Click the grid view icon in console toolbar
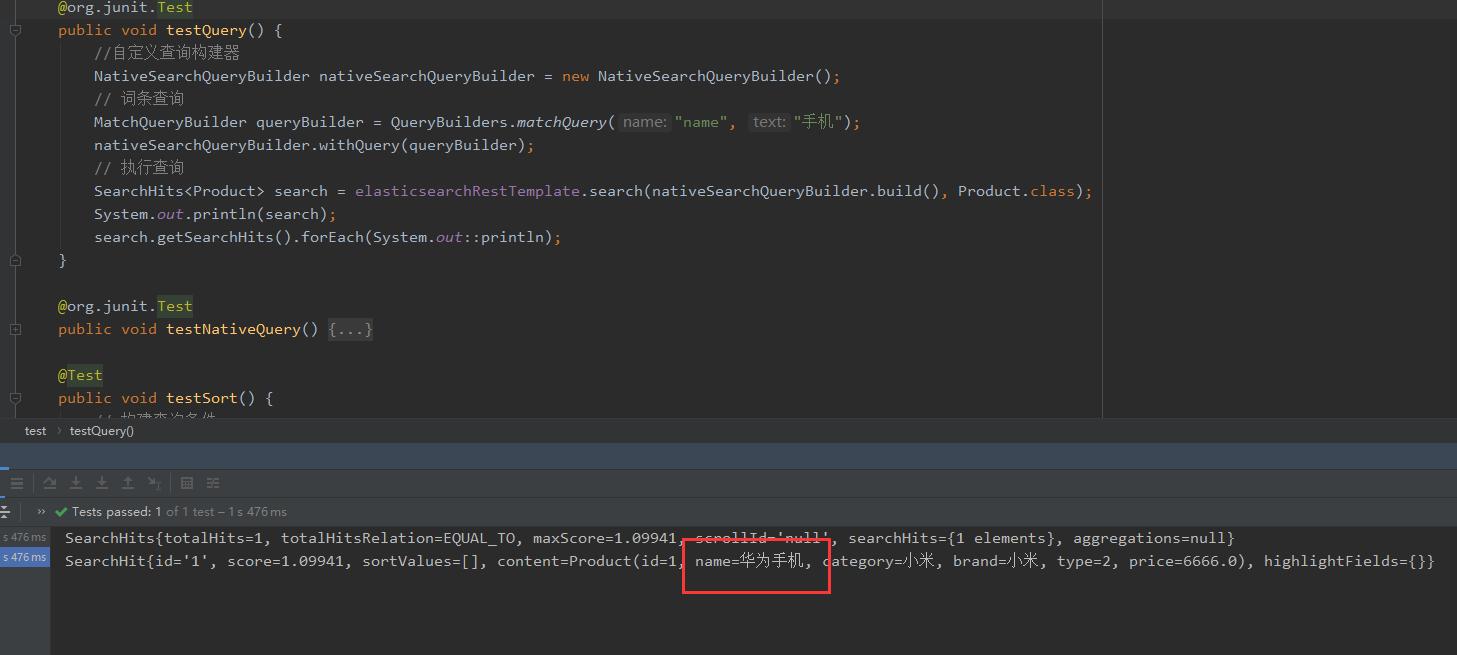The width and height of the screenshot is (1457, 655). click(186, 483)
